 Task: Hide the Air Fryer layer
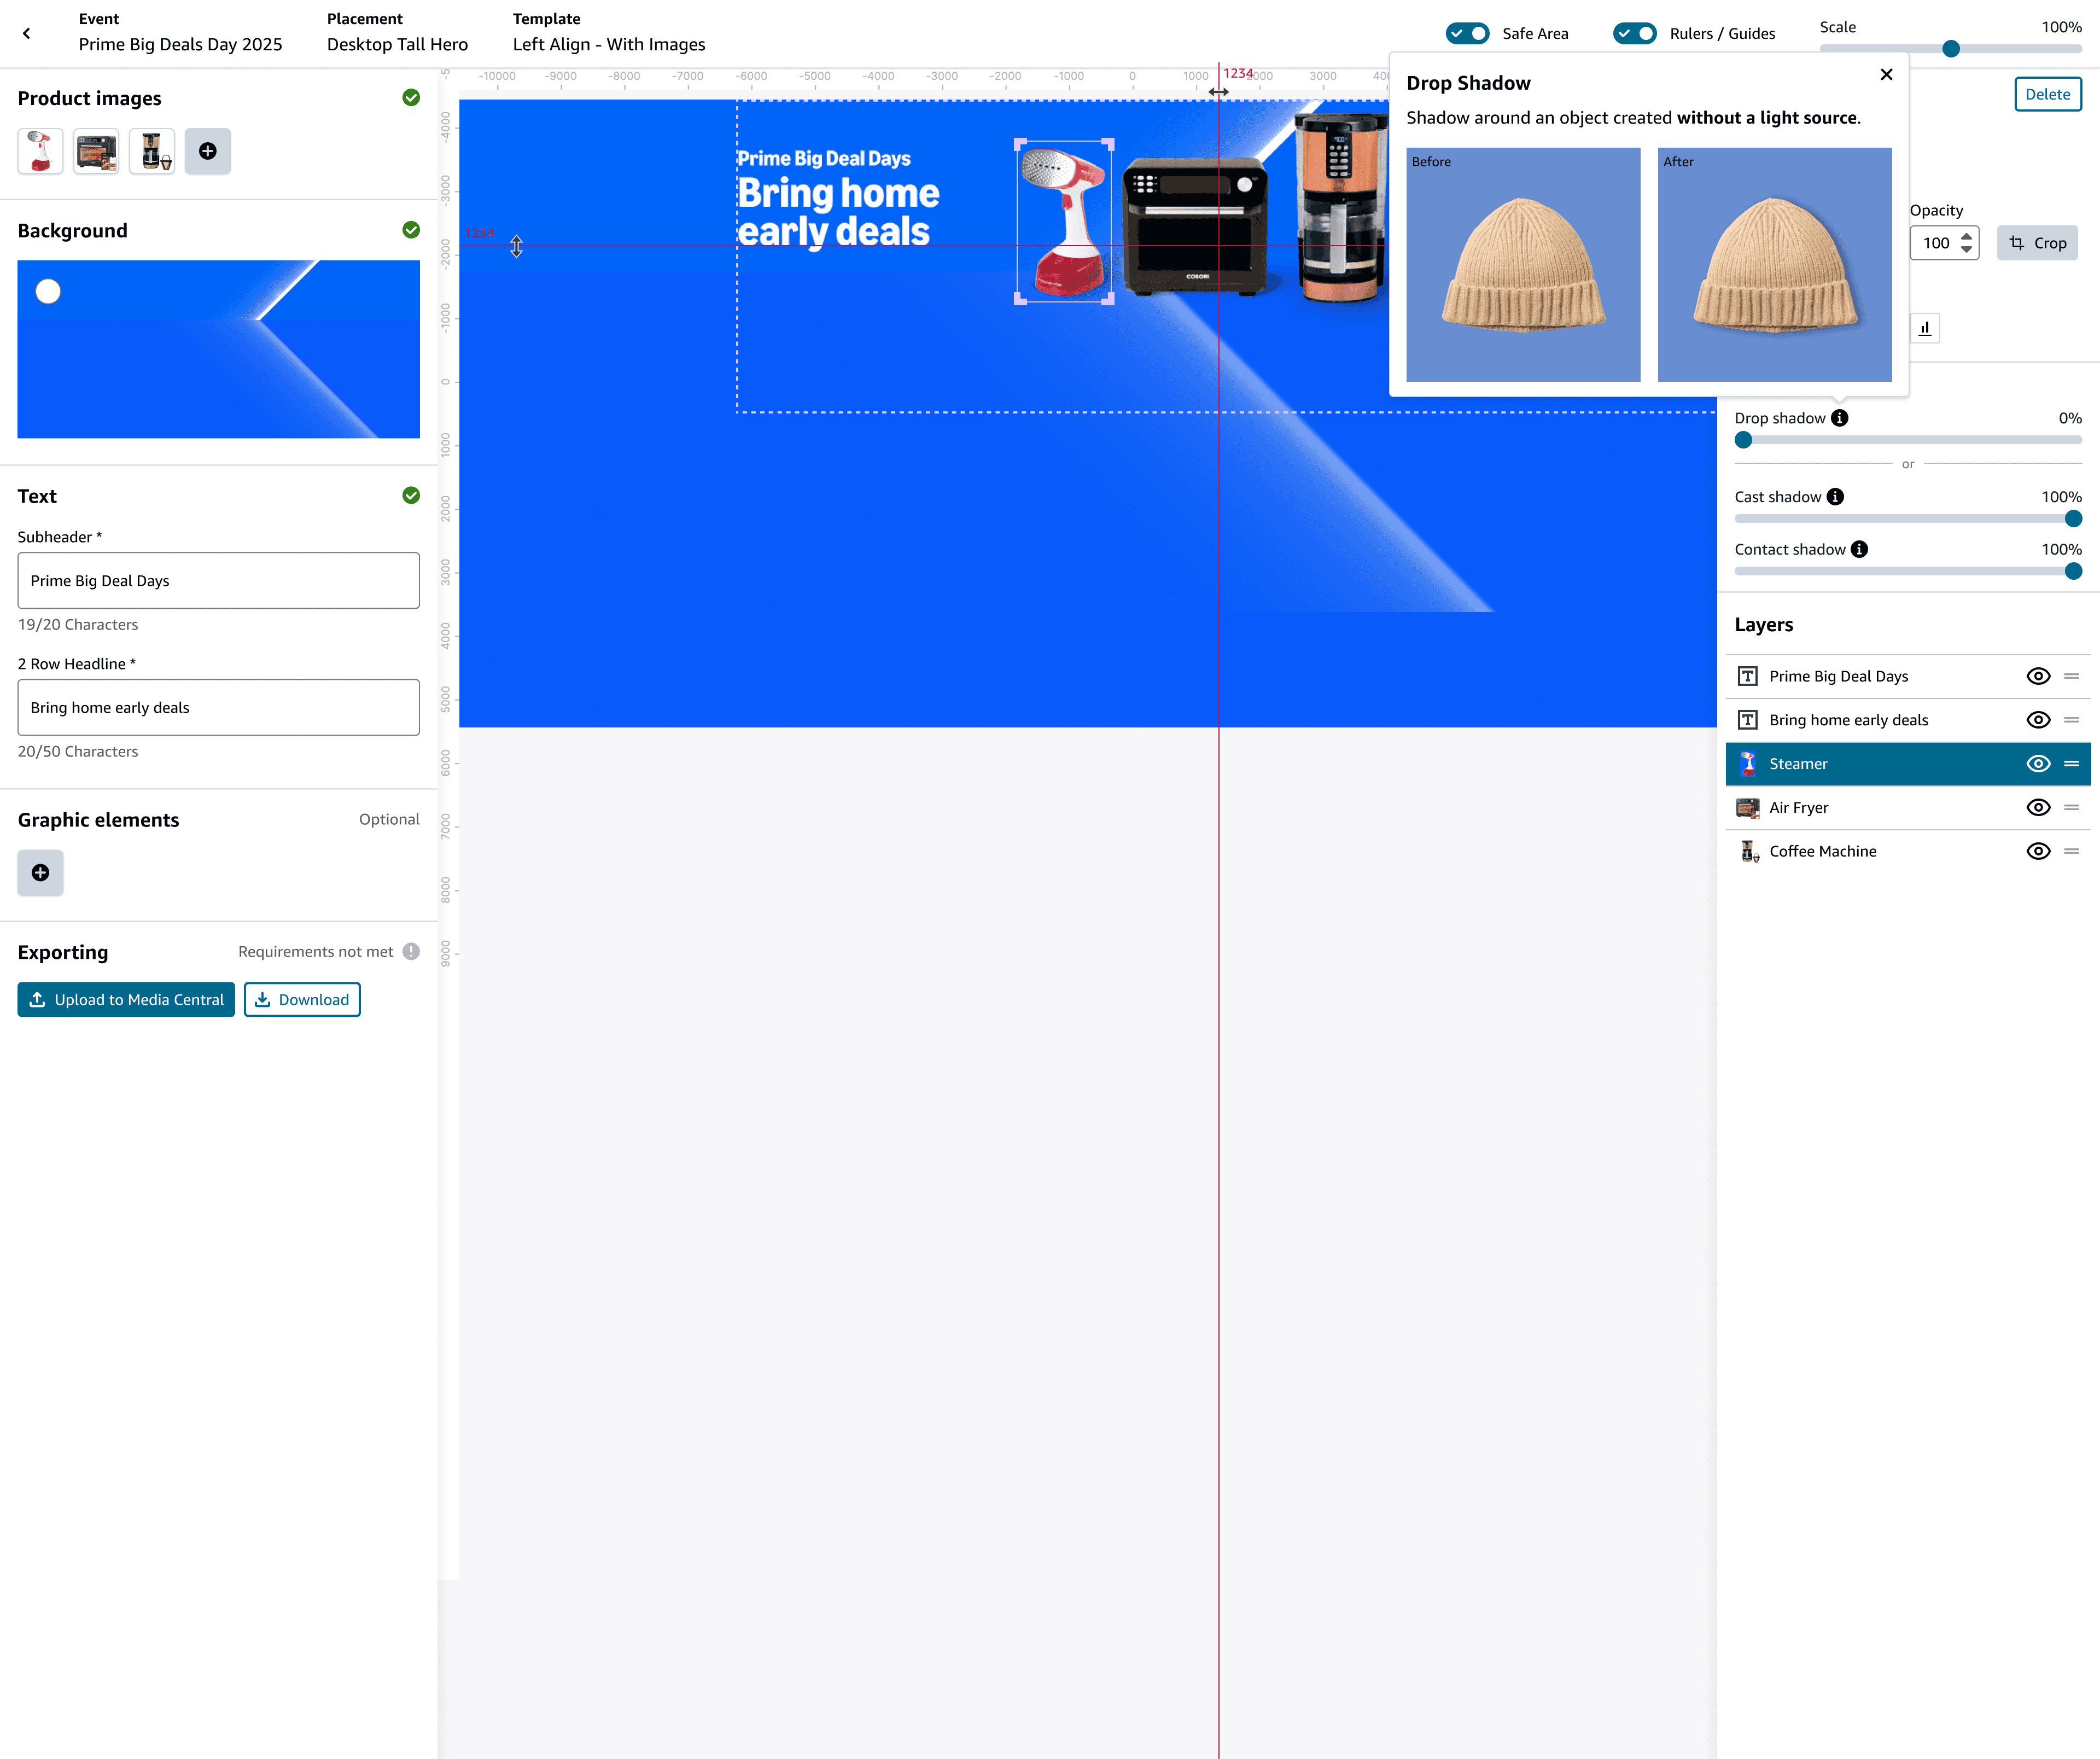point(2038,808)
